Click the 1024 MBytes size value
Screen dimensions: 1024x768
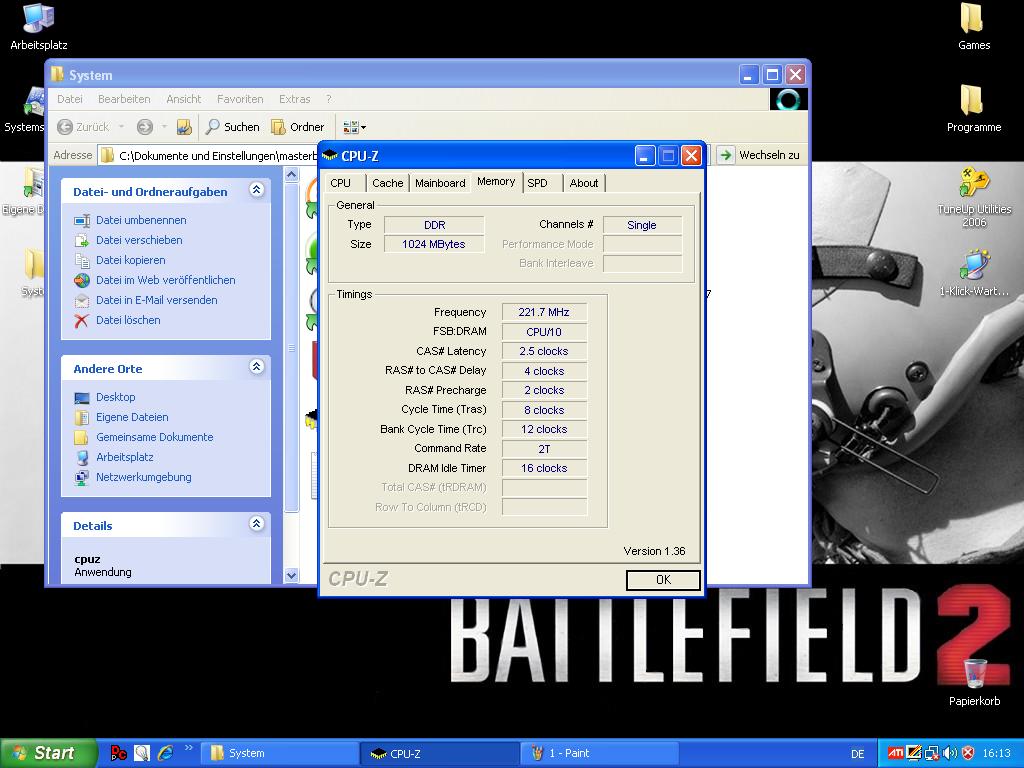coord(434,244)
